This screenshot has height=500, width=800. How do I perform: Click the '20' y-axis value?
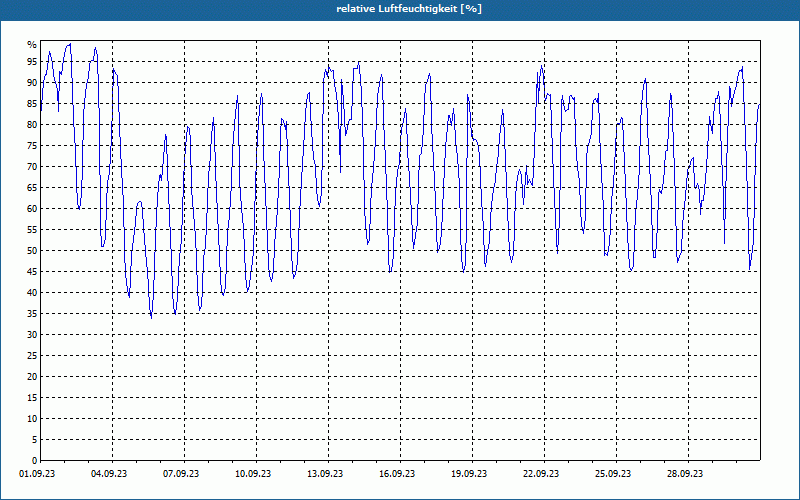coord(32,377)
